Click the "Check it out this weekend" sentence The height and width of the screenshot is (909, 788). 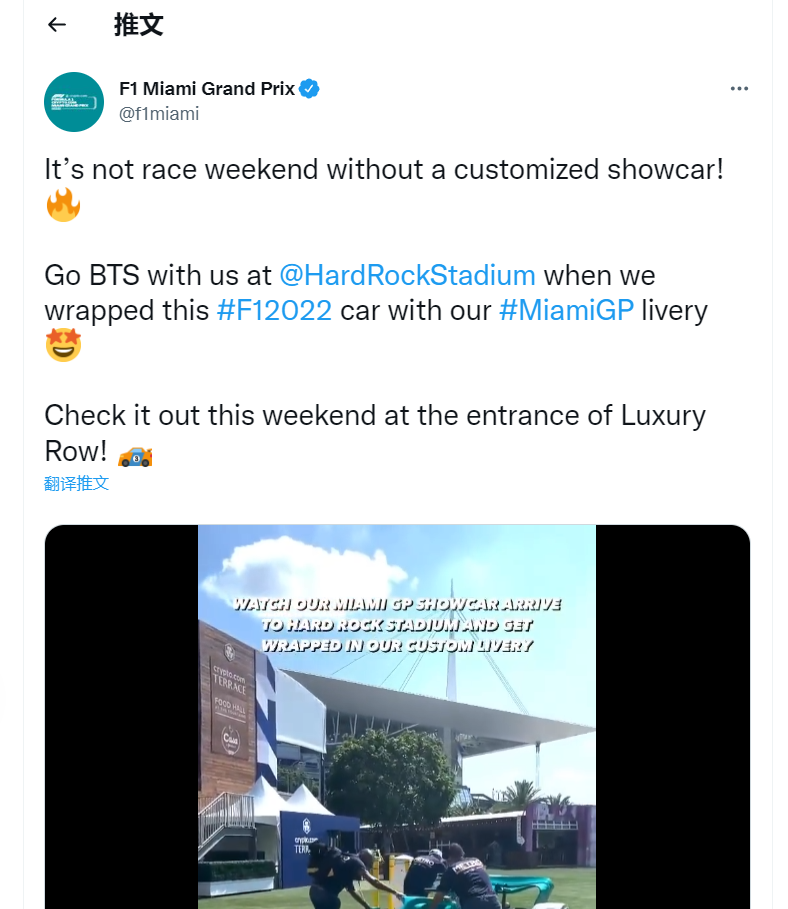tap(375, 415)
